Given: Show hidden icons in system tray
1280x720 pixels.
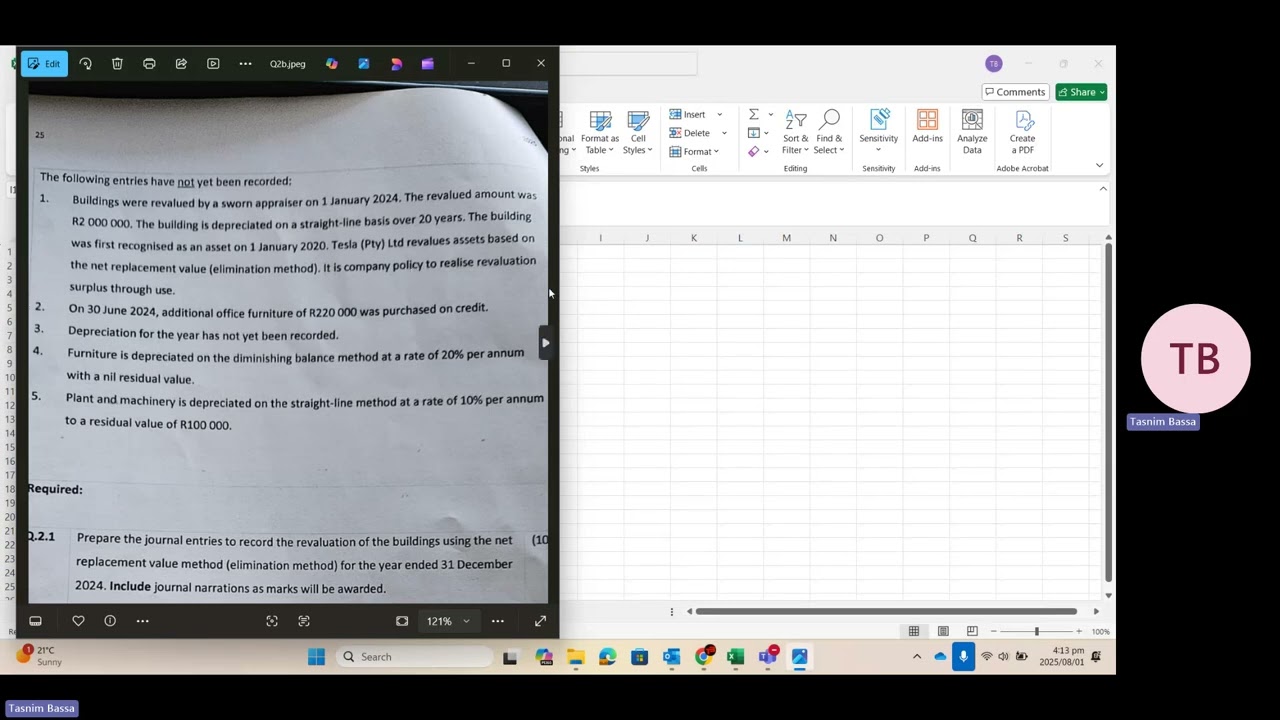Looking at the screenshot, I should pos(917,657).
